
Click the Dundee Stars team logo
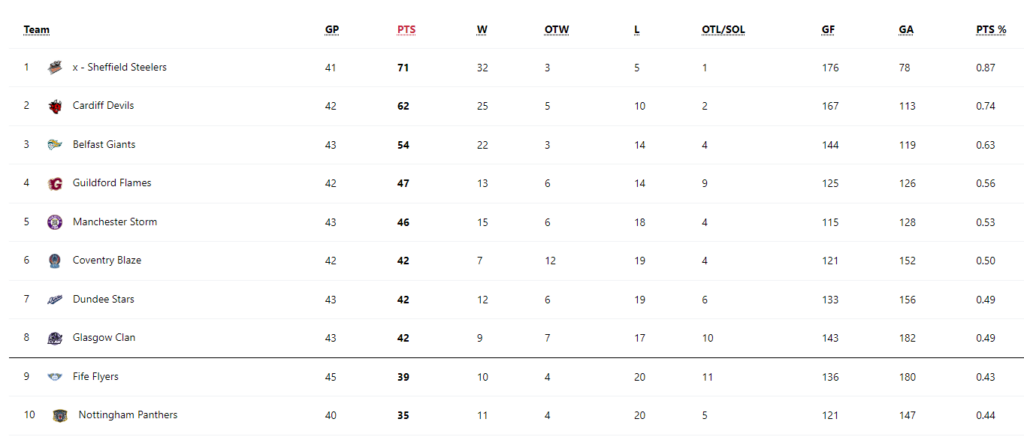55,300
